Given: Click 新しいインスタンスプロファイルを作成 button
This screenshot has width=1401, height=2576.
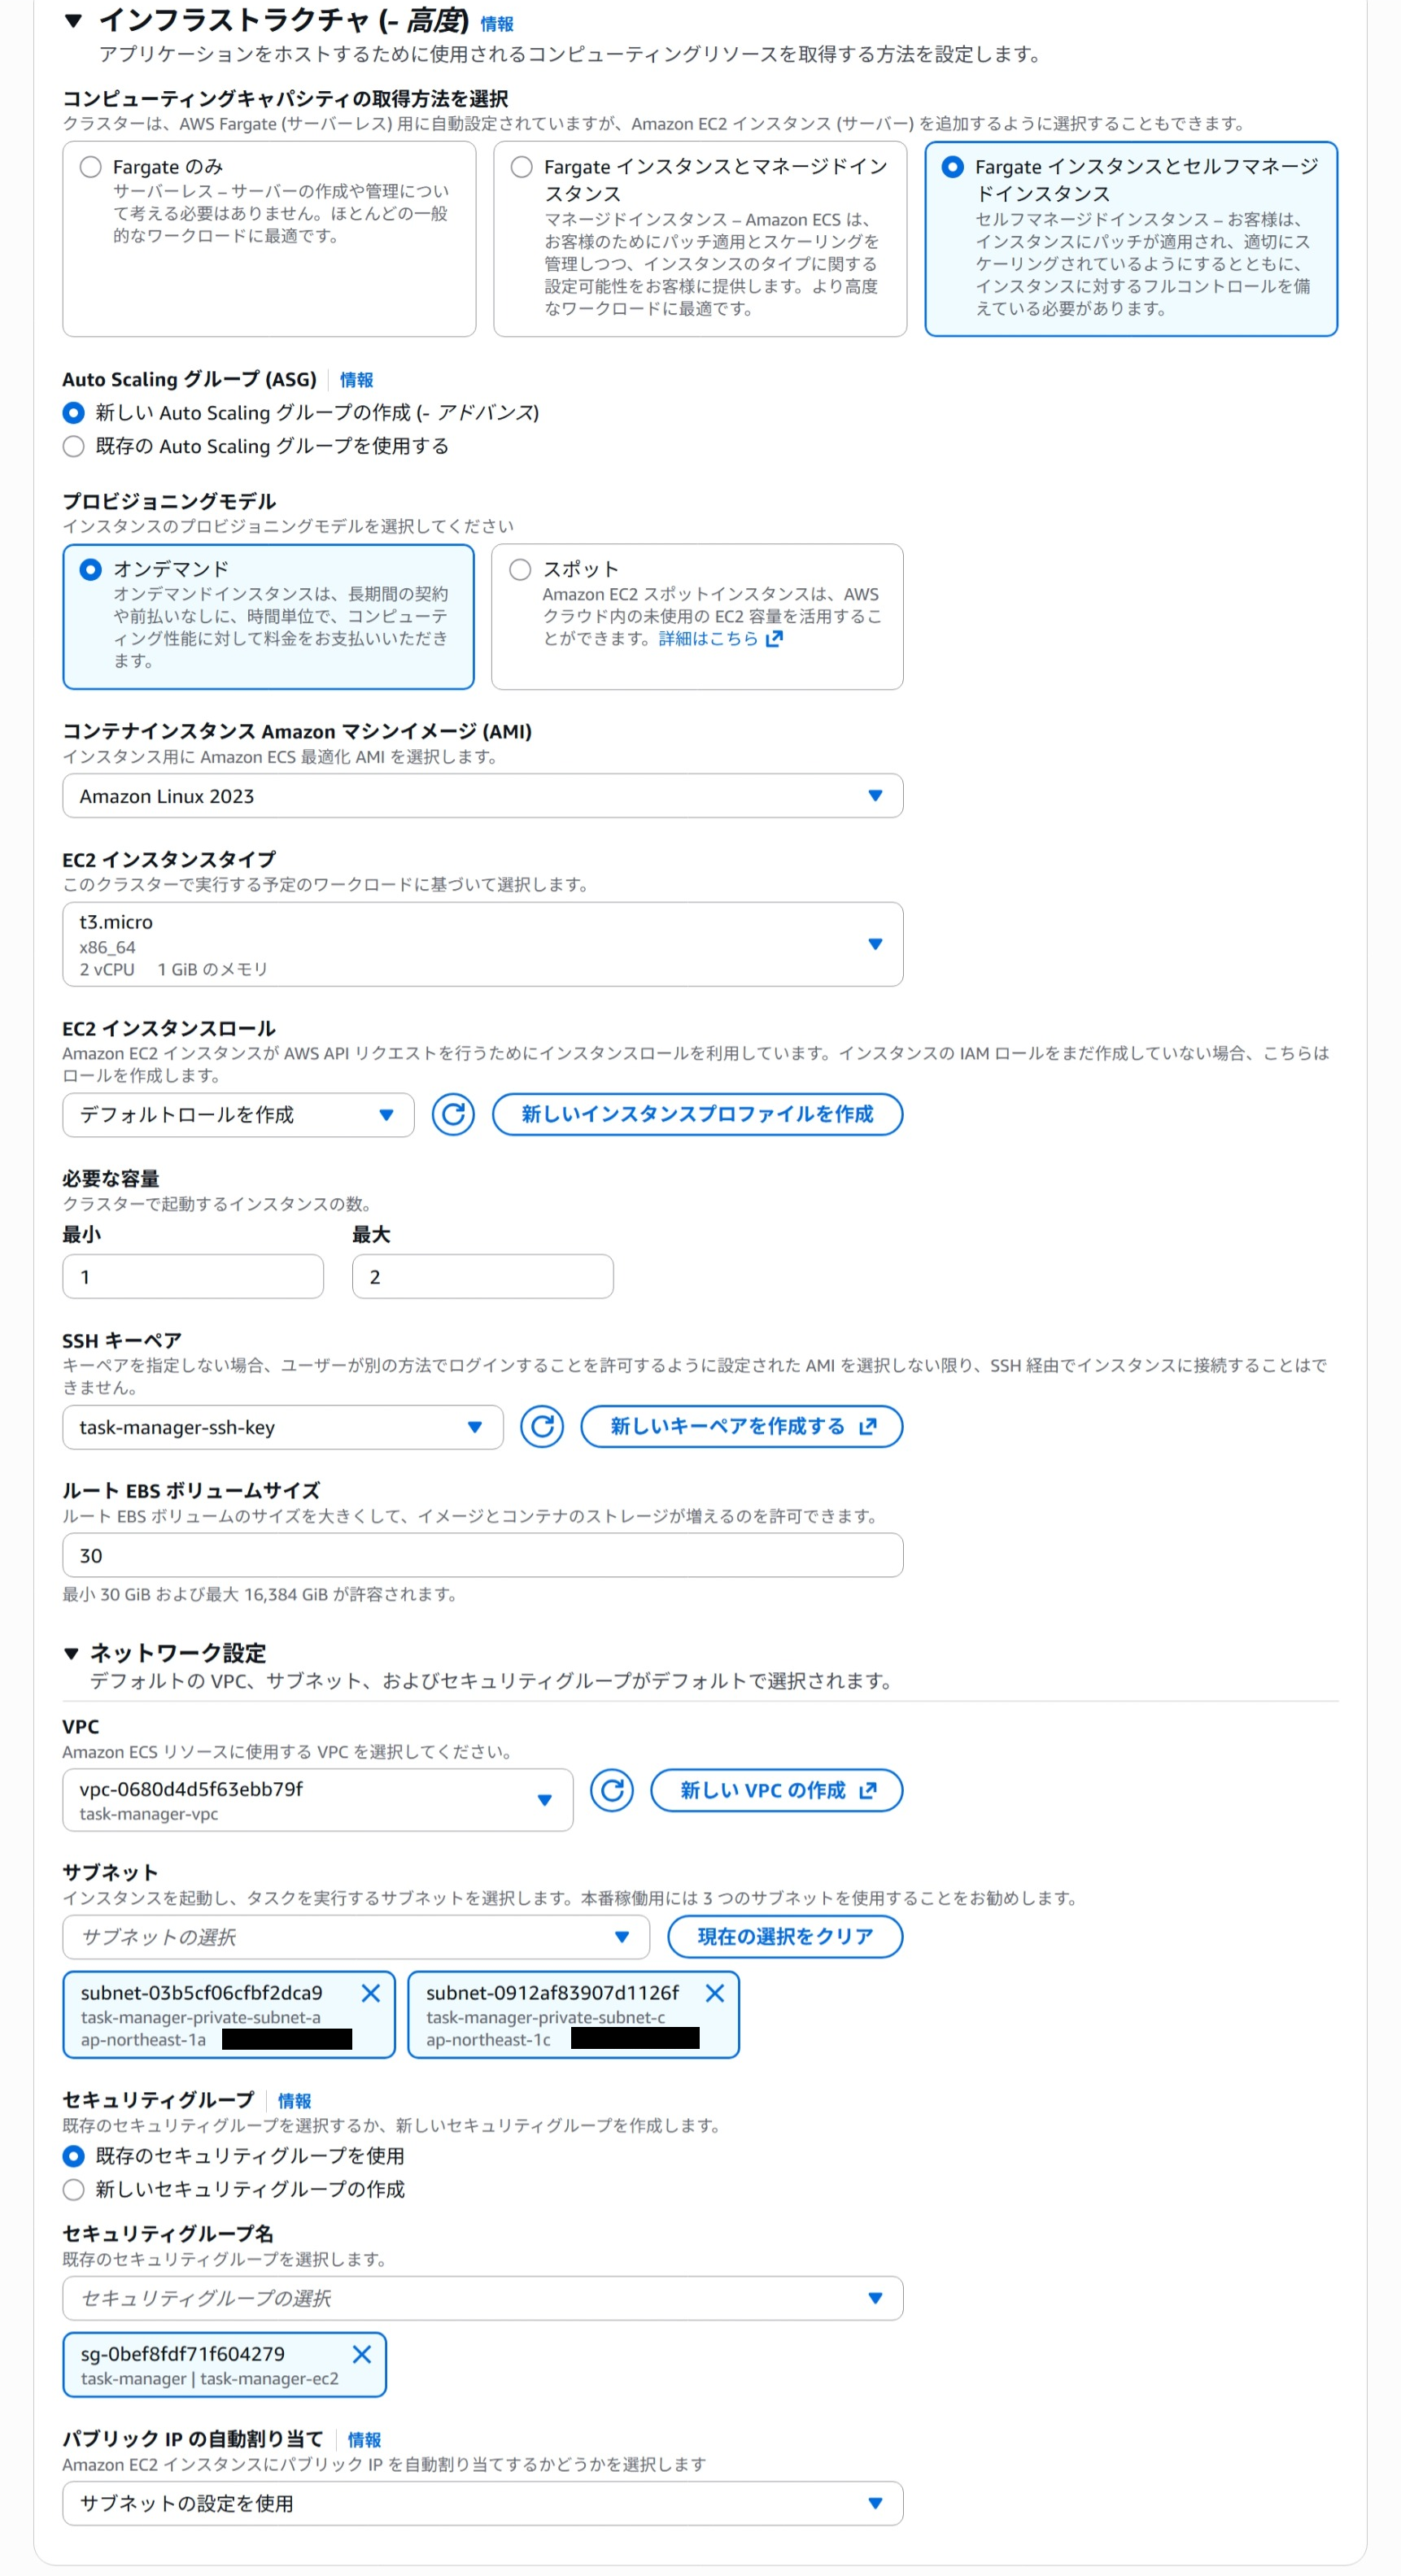Looking at the screenshot, I should (697, 1114).
